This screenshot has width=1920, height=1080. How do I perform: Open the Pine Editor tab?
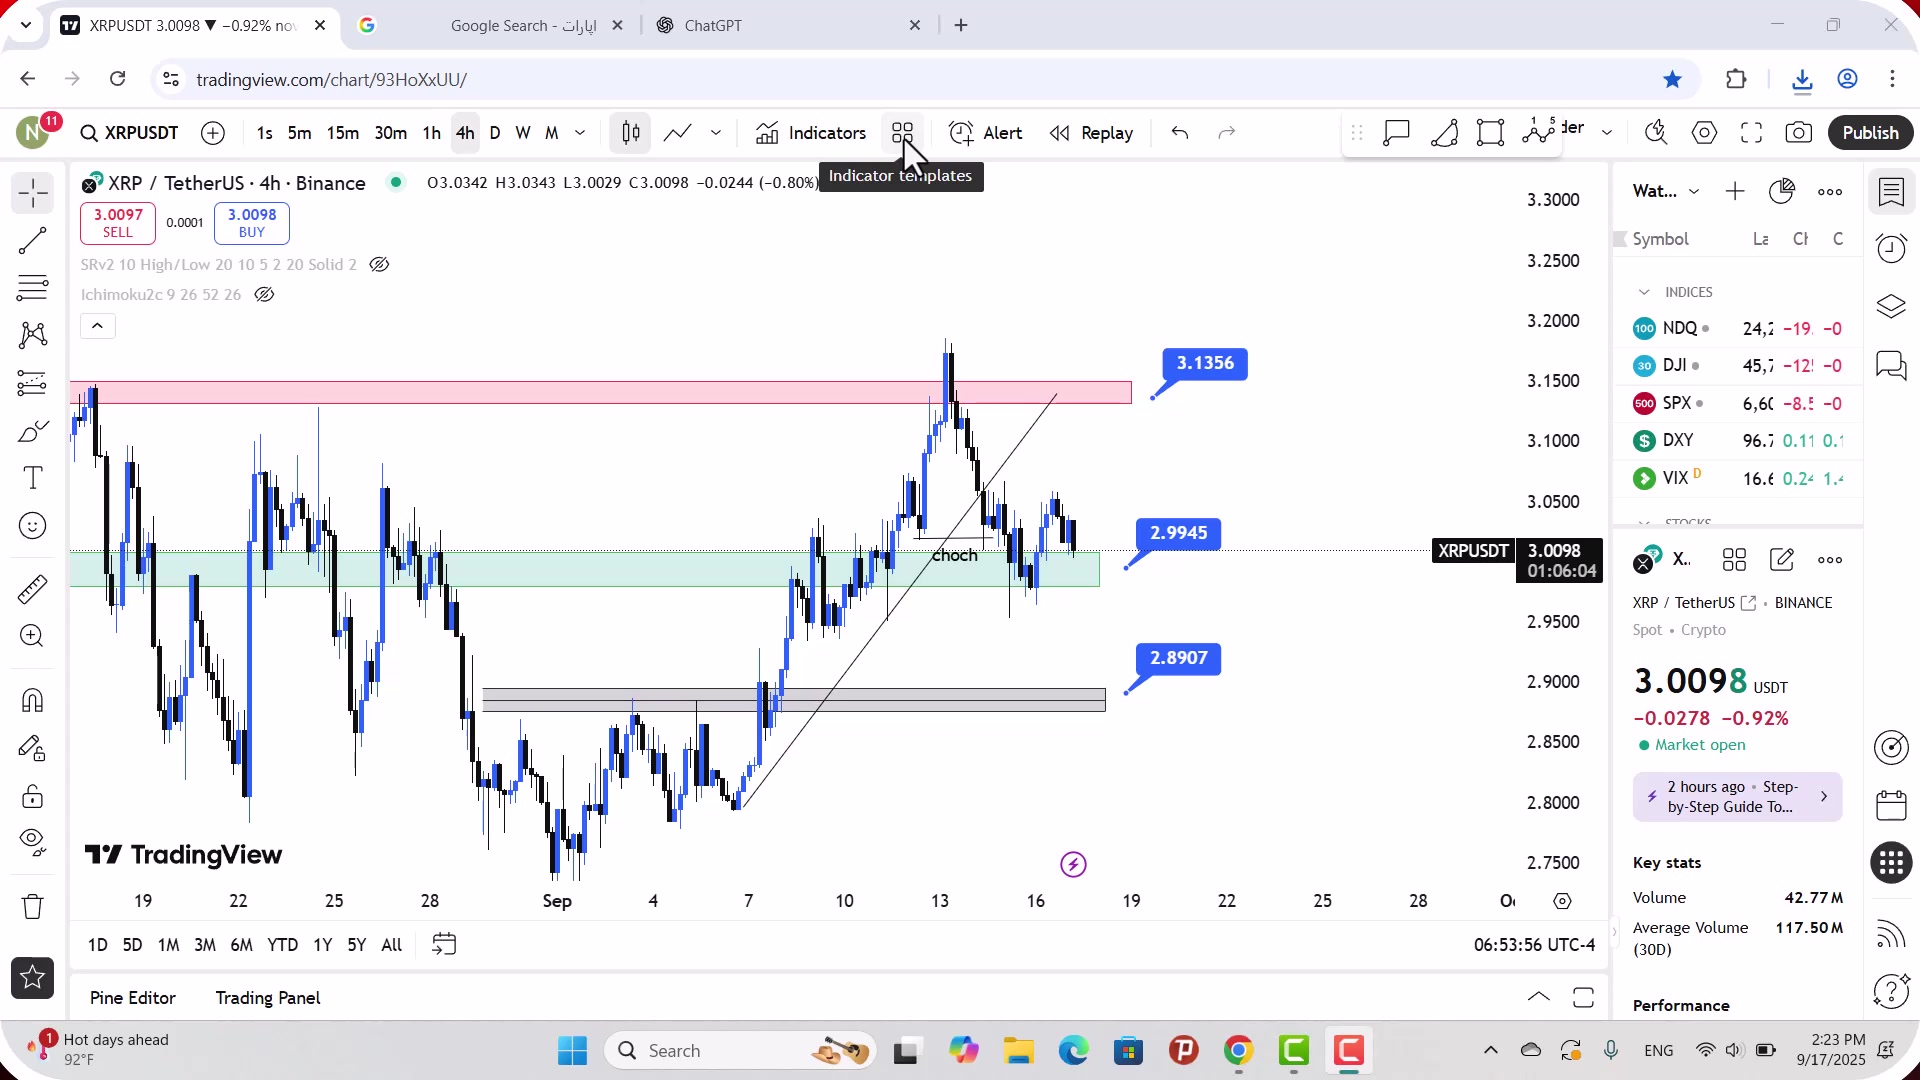(x=133, y=998)
